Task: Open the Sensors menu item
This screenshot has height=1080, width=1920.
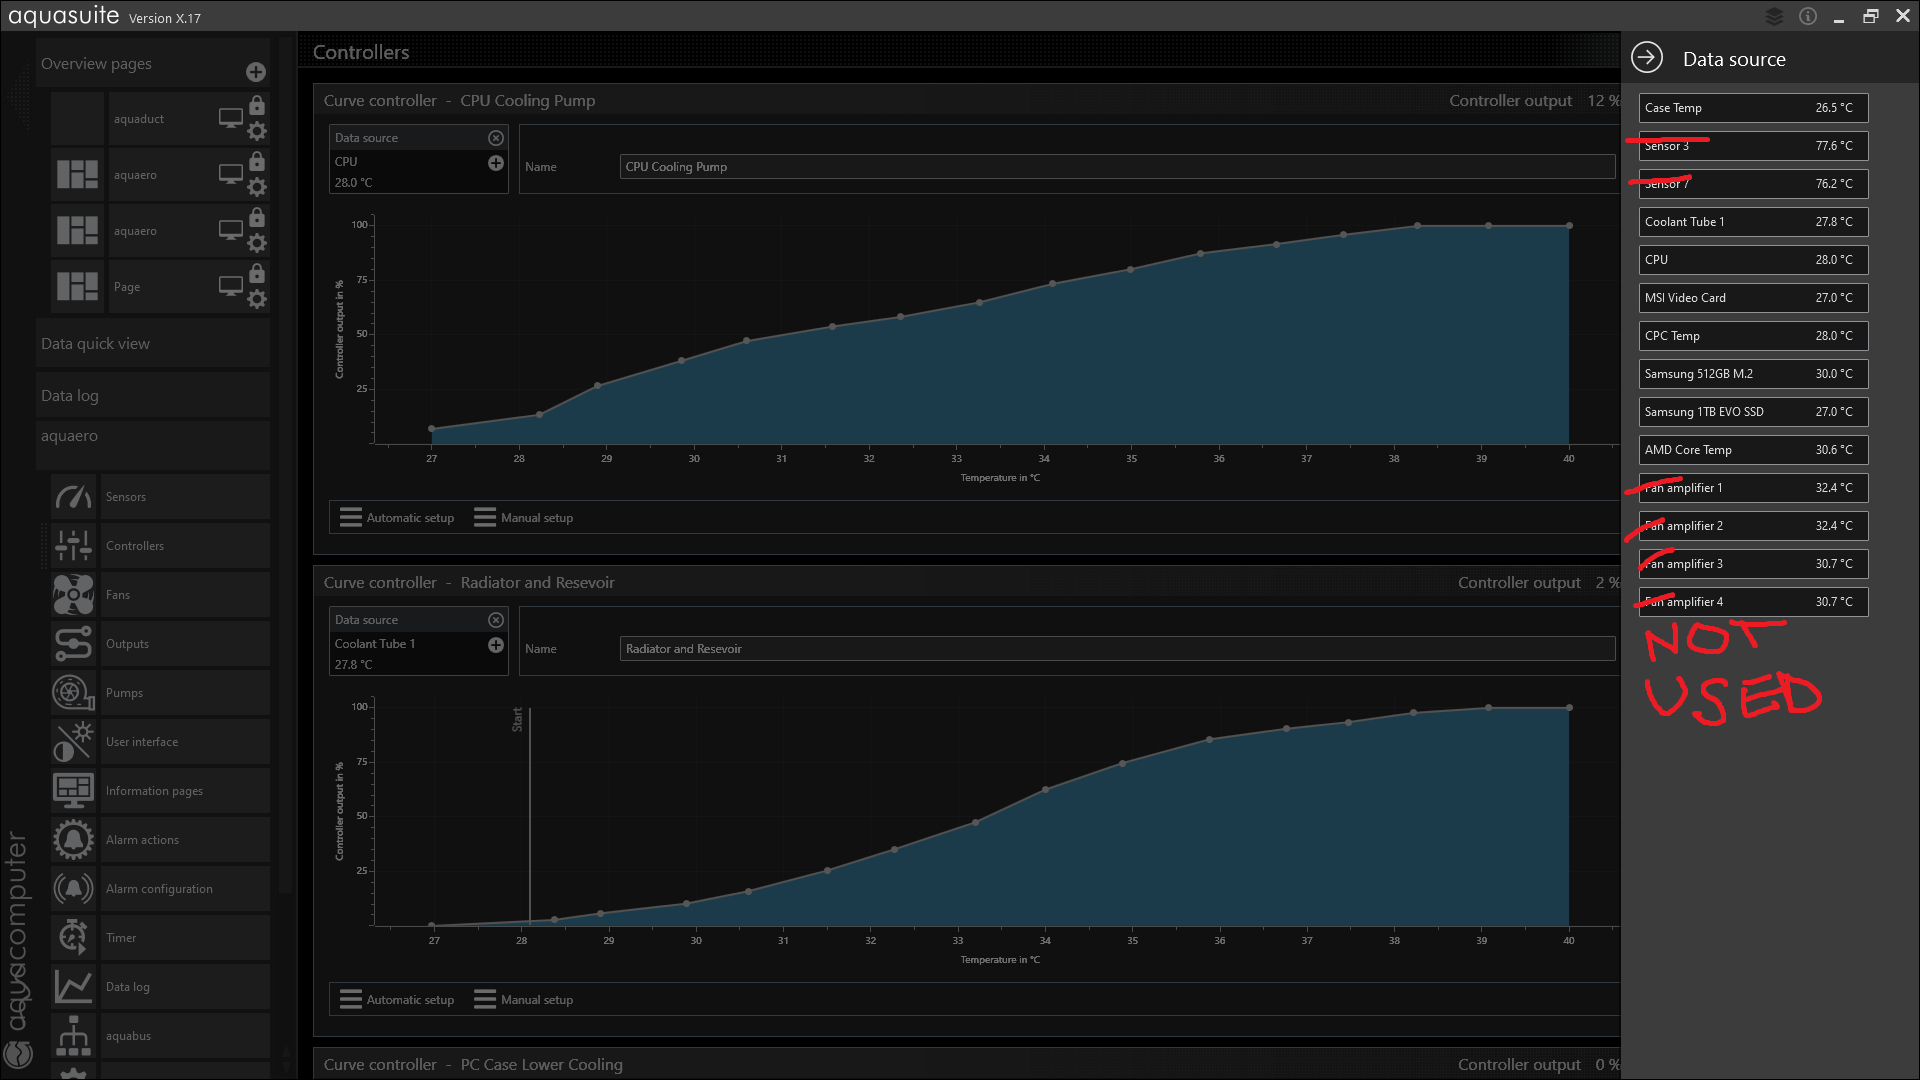Action: (185, 497)
